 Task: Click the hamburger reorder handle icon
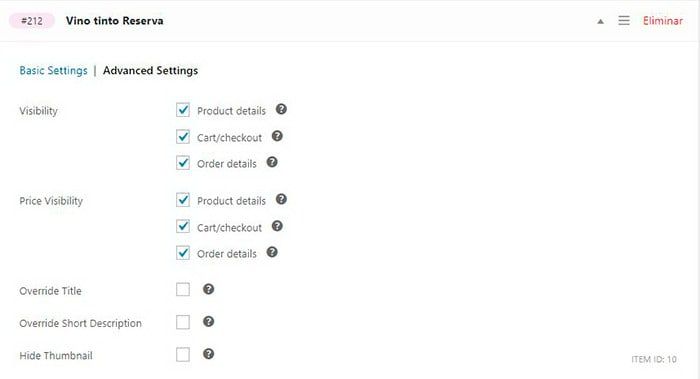pos(624,21)
